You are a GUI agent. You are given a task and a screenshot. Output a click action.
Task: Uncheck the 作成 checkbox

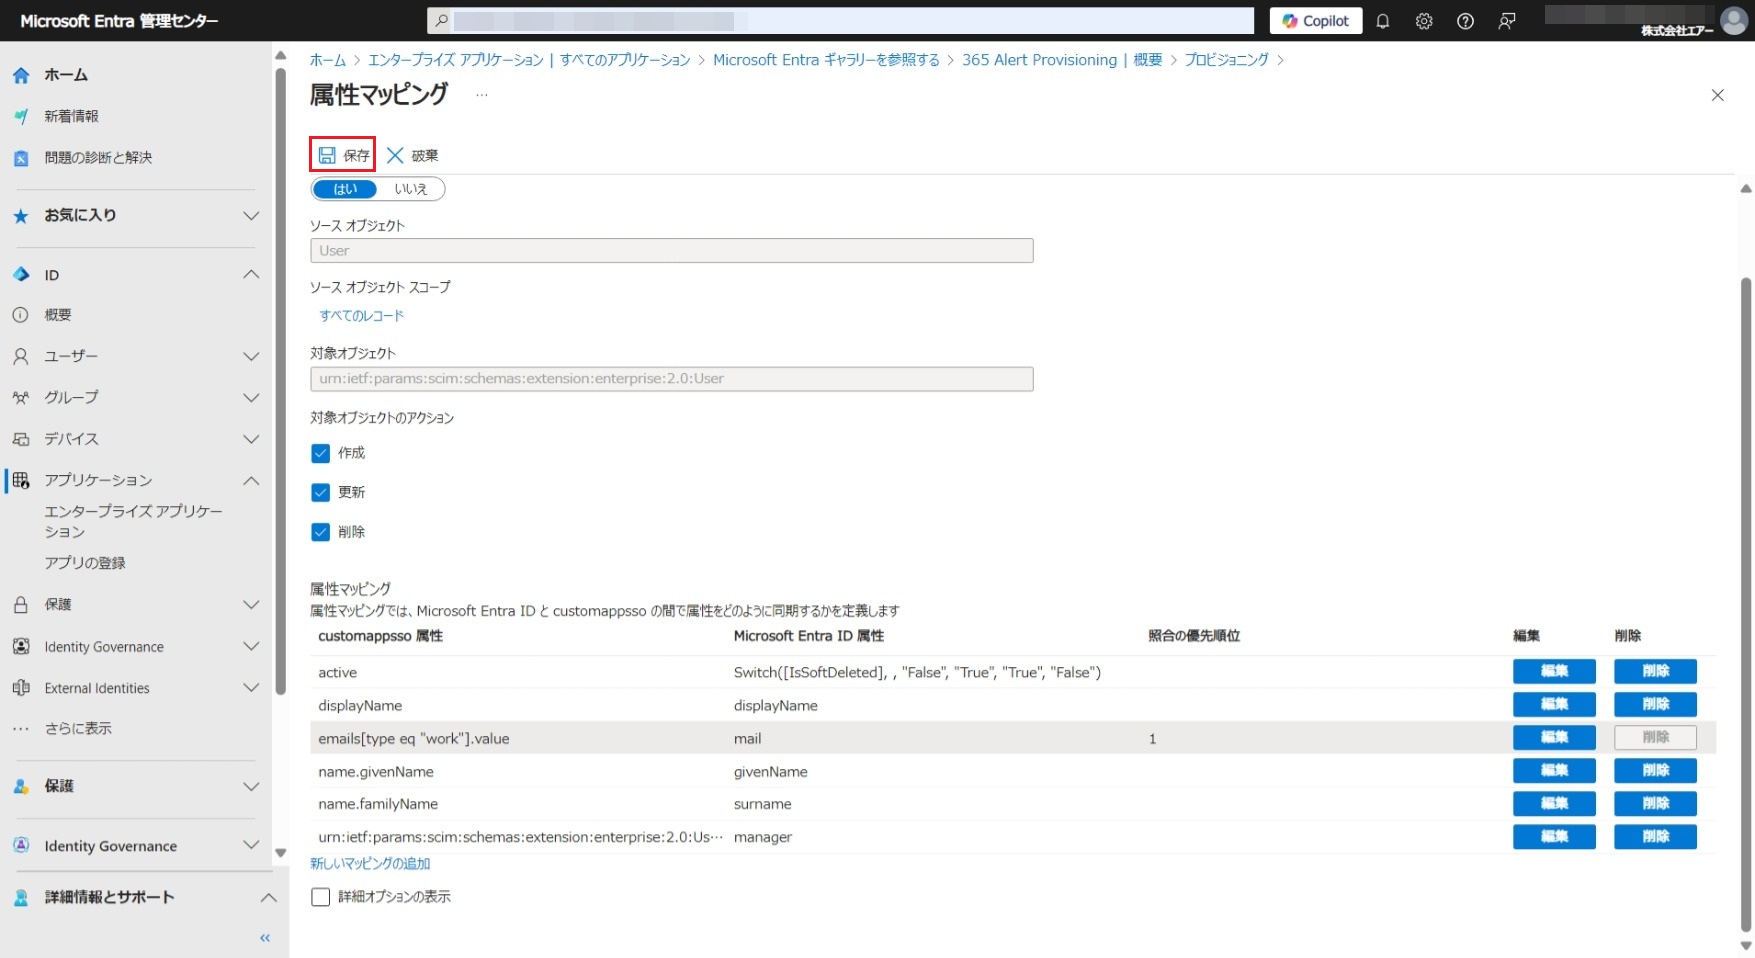pos(321,453)
